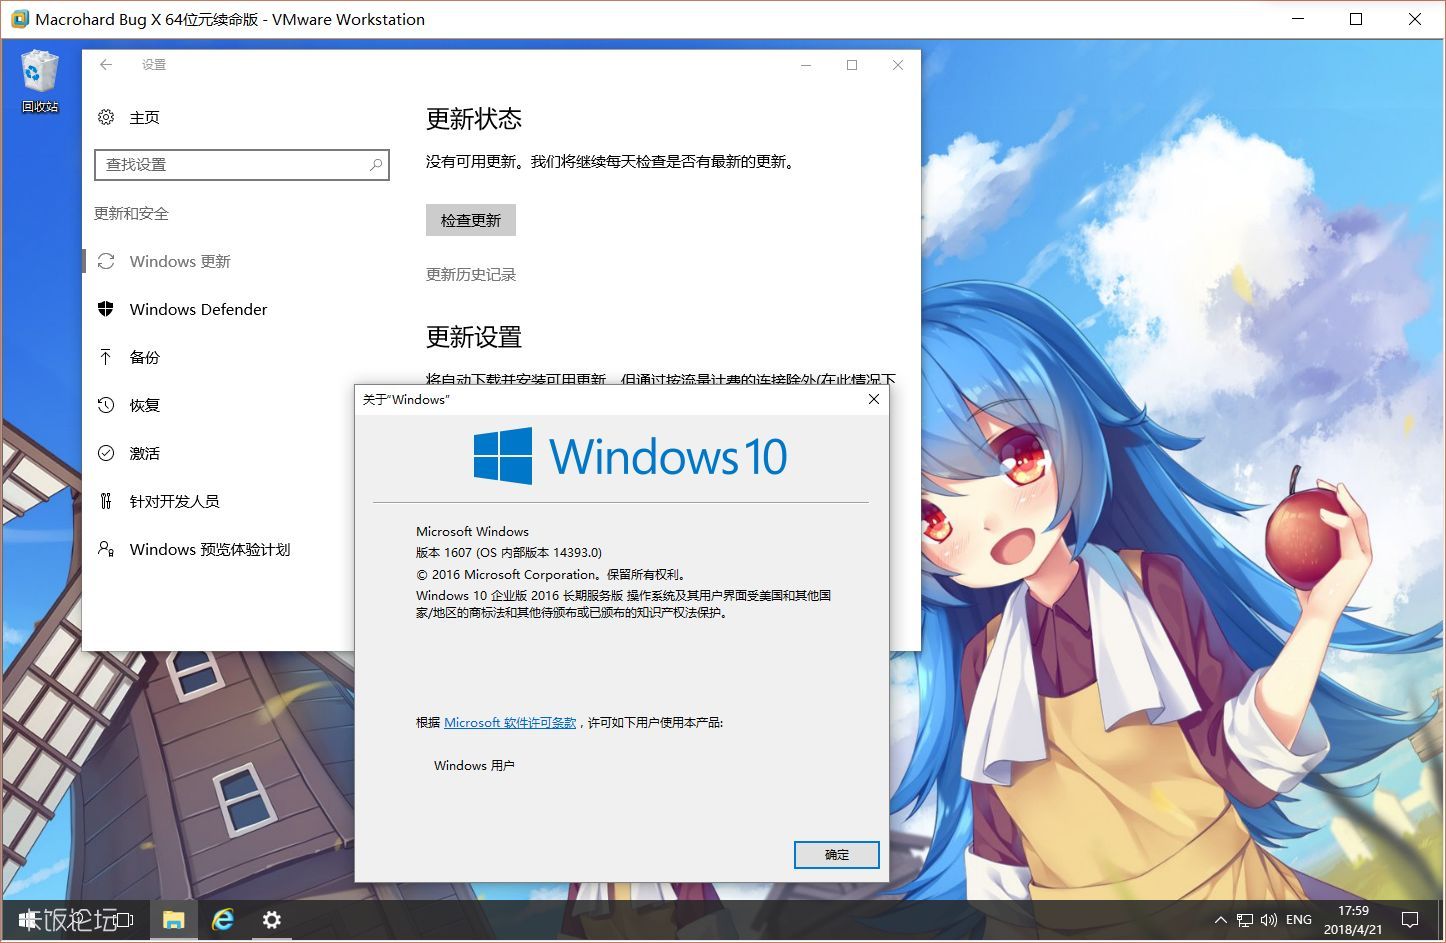Click the 更新设置 heading text
Viewport: 1446px width, 943px height.
pyautogui.click(x=474, y=337)
